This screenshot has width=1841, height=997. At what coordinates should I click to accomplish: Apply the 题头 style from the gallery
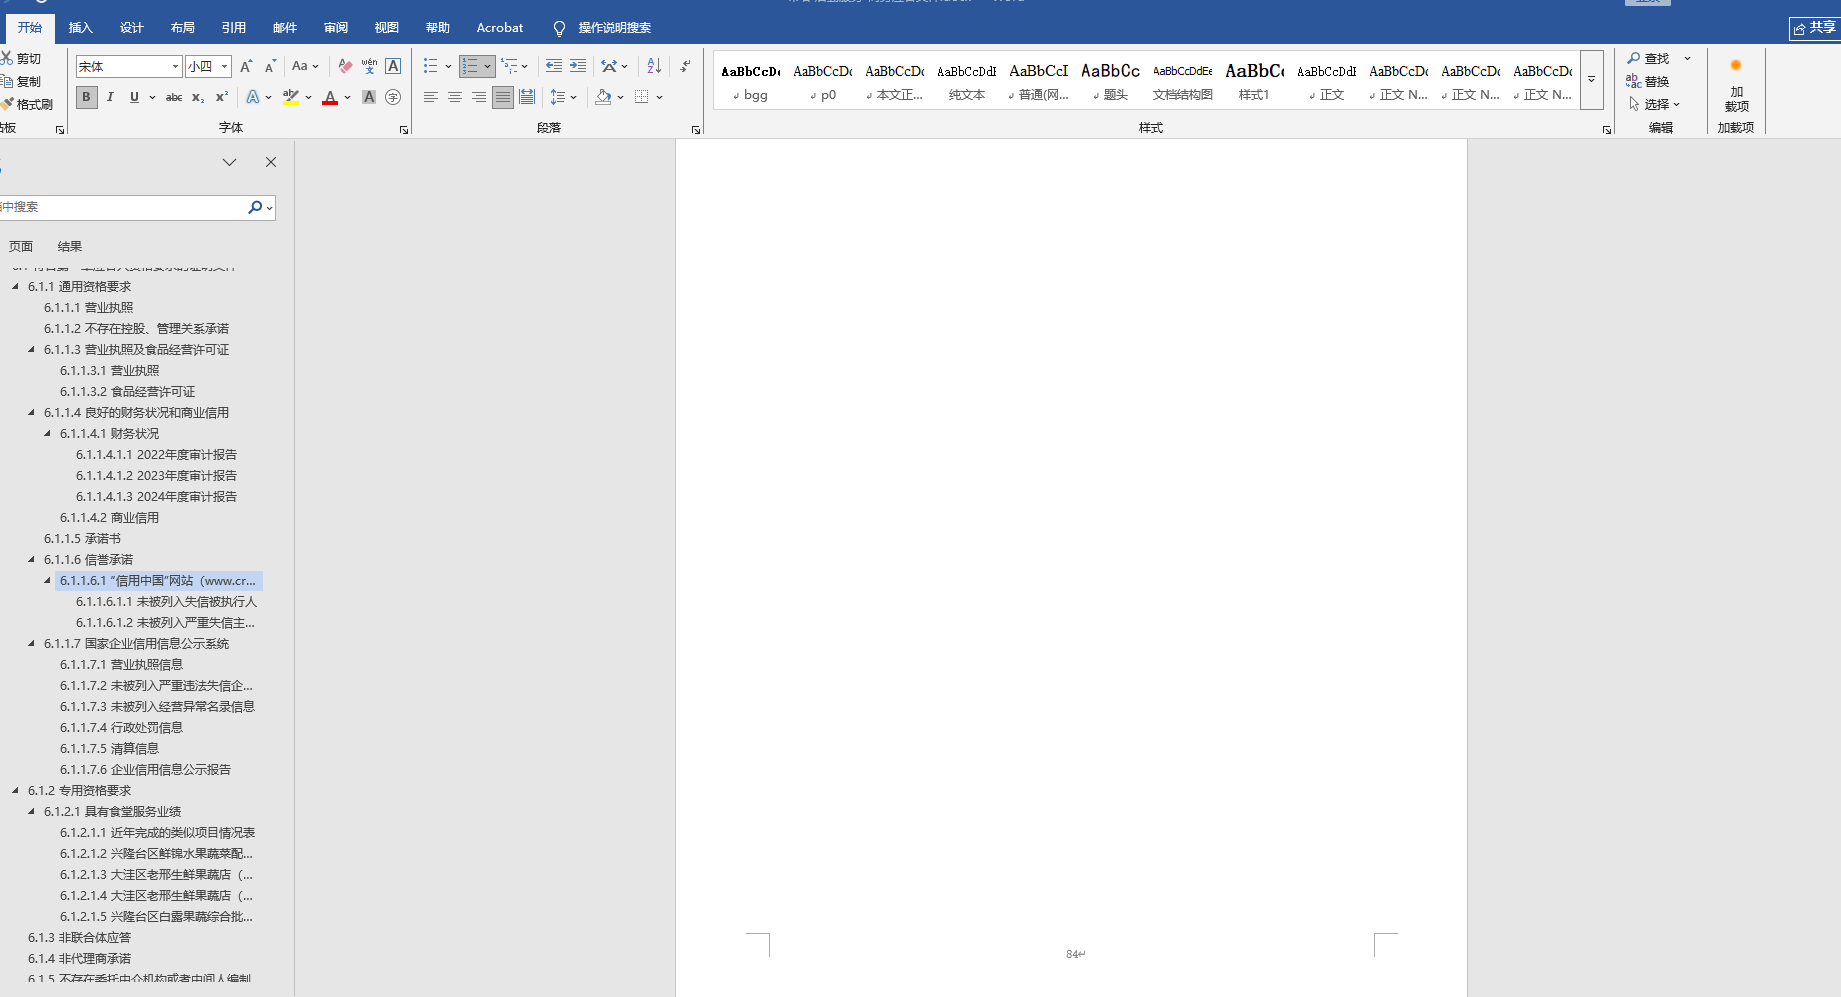[x=1110, y=81]
